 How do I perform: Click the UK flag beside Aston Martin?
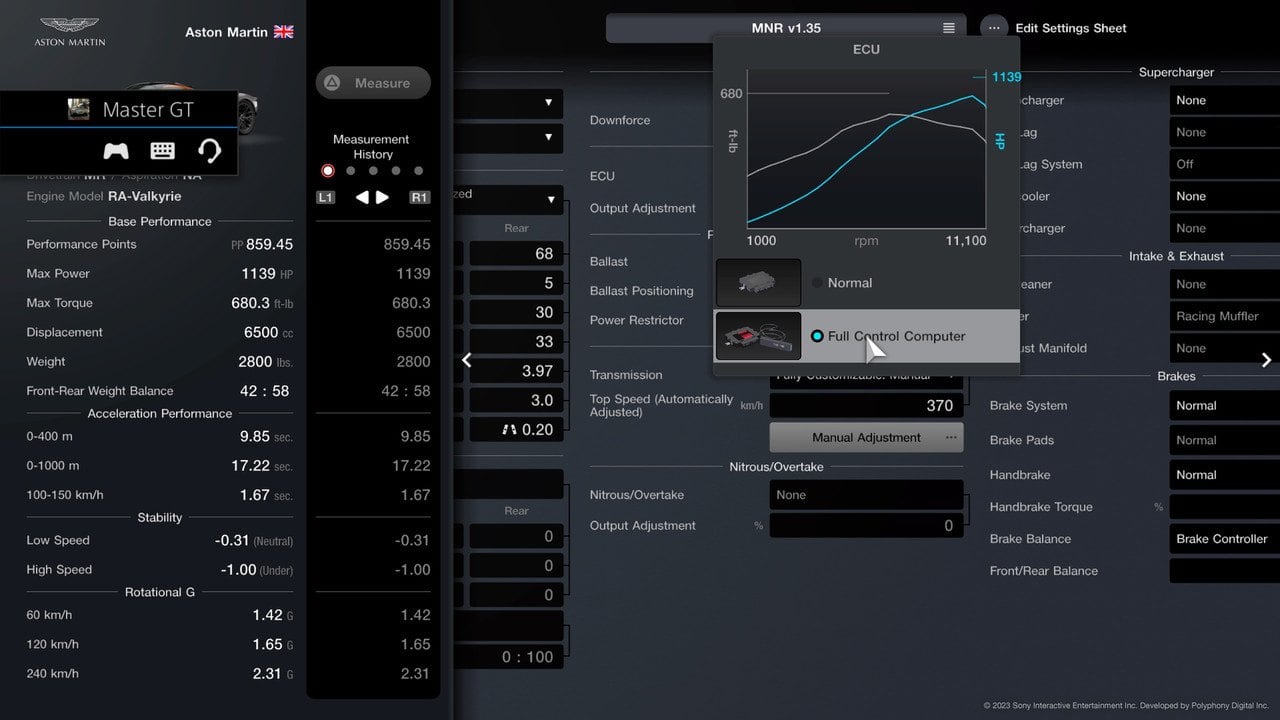pos(284,32)
